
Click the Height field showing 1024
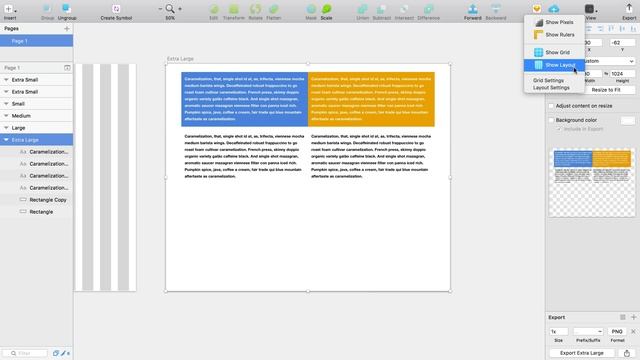[x=622, y=74]
